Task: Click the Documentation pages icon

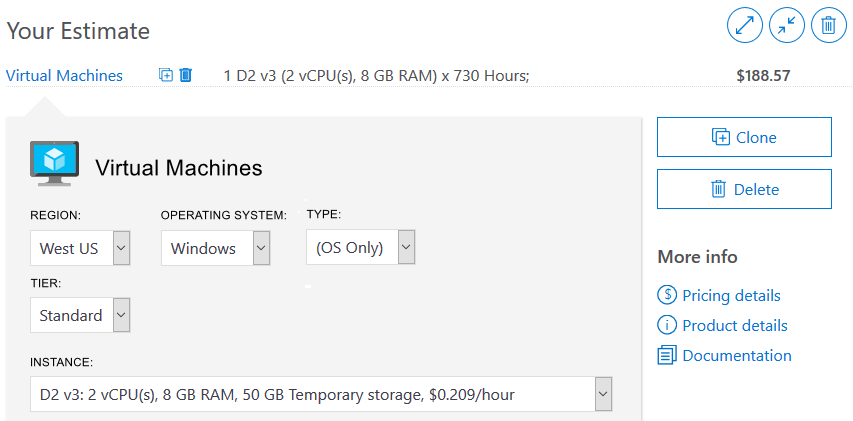Action: [667, 355]
